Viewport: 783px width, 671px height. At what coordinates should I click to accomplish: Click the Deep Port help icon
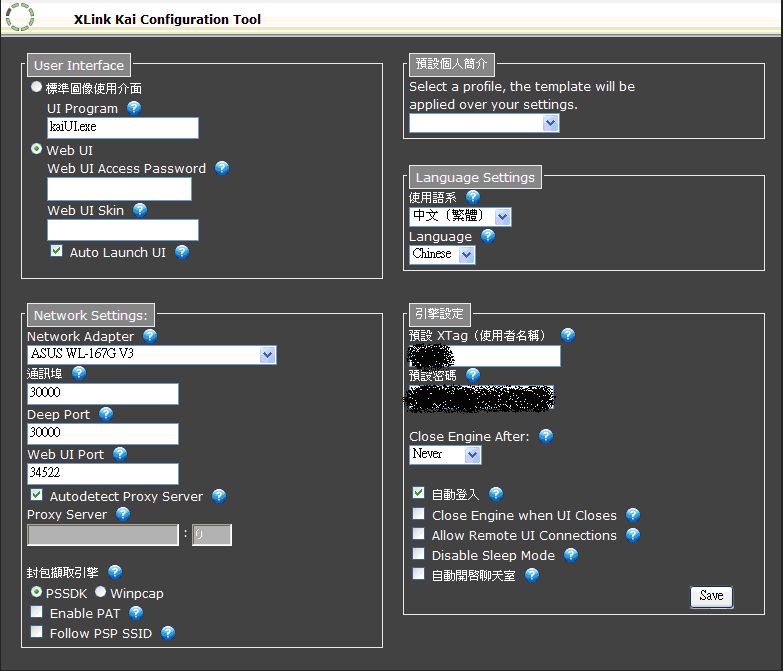pyautogui.click(x=106, y=414)
